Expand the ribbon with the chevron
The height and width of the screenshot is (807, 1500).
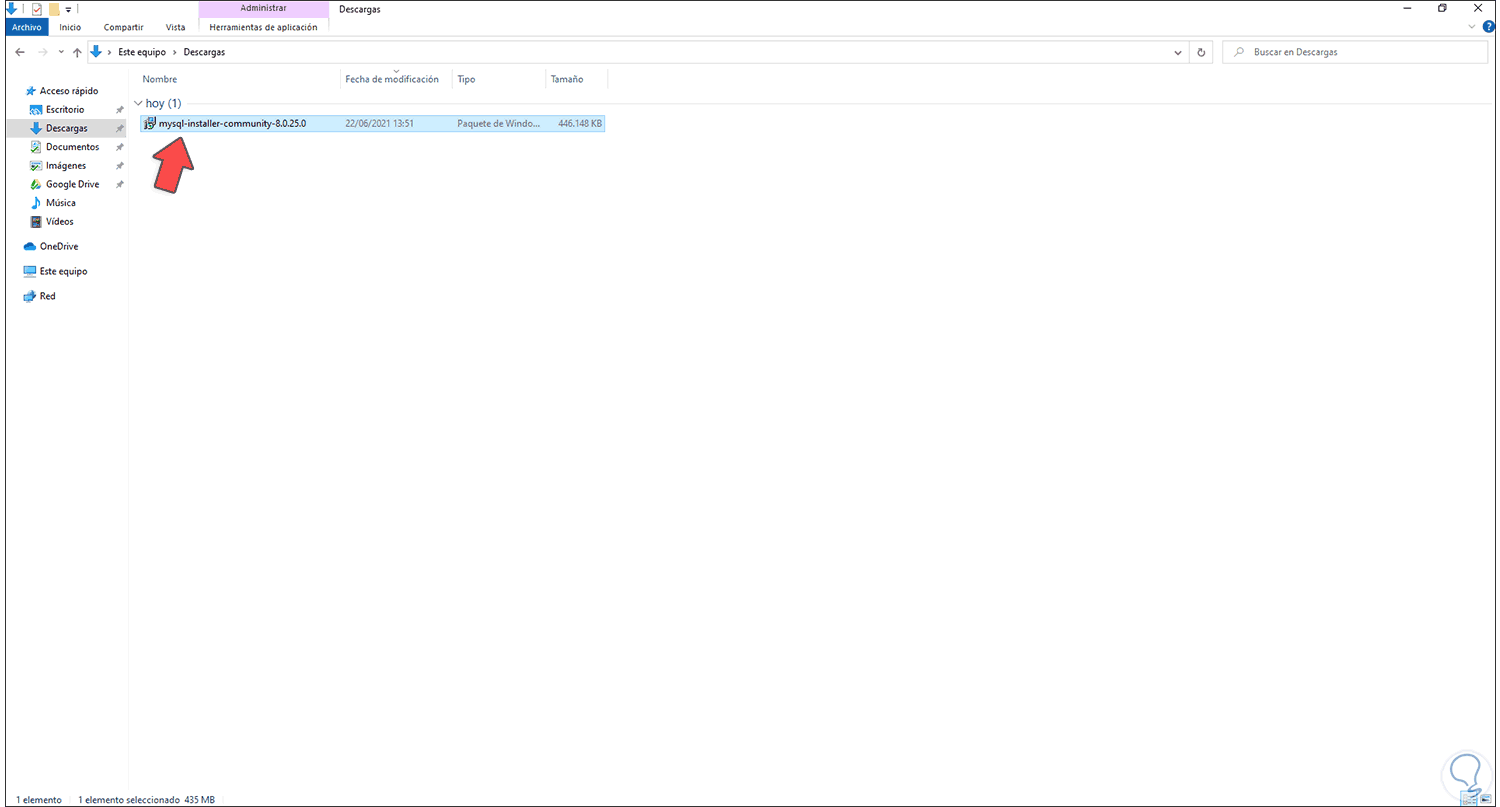click(x=1471, y=27)
